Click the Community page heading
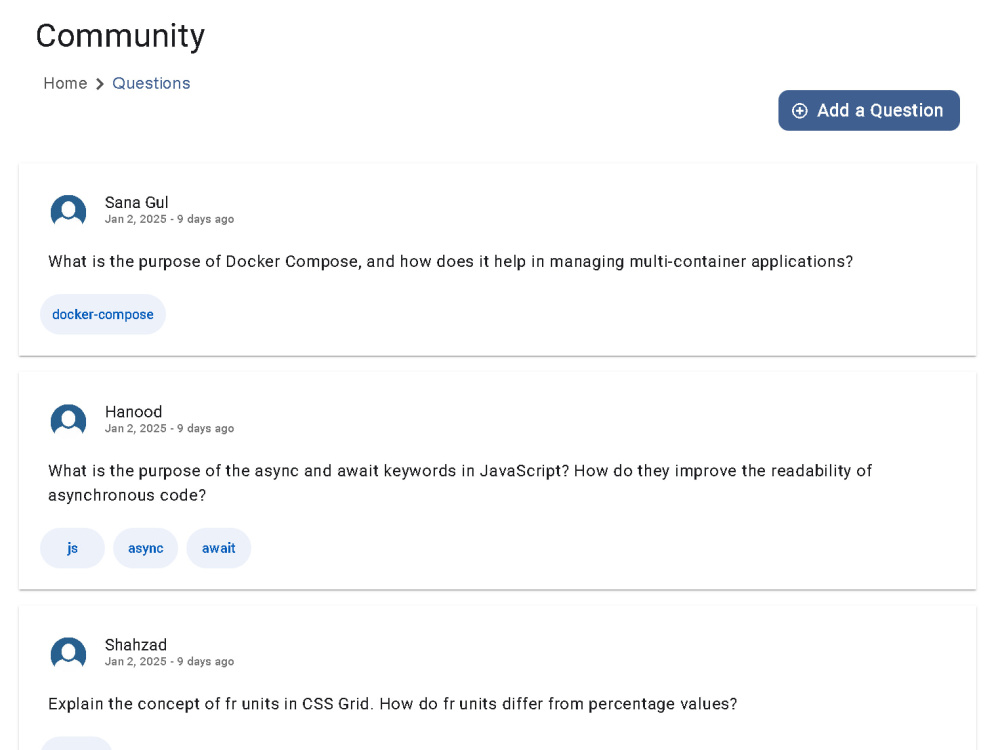The height and width of the screenshot is (750, 1000). (x=121, y=36)
